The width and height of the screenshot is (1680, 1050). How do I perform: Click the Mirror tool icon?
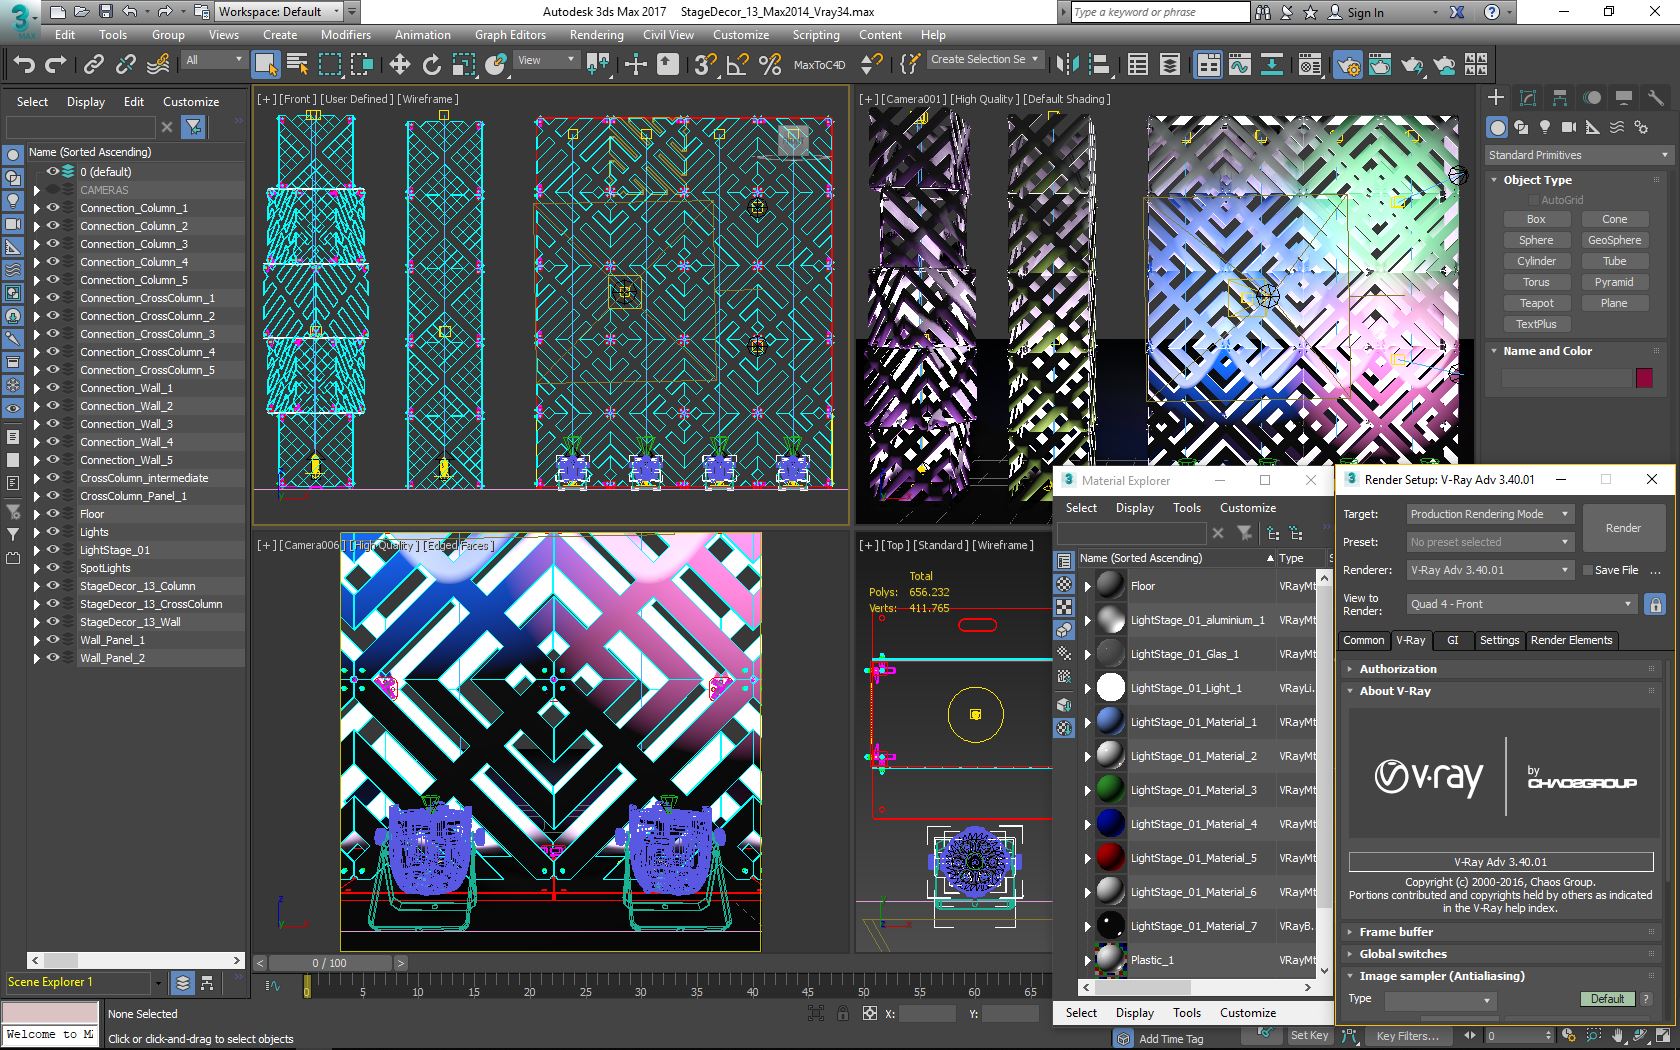[x=1067, y=65]
